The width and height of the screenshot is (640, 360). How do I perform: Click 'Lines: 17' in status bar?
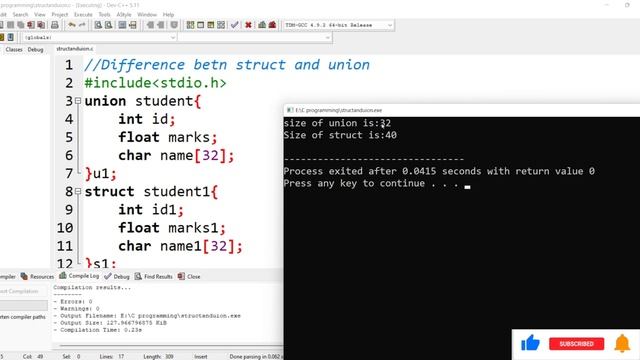pyautogui.click(x=112, y=356)
